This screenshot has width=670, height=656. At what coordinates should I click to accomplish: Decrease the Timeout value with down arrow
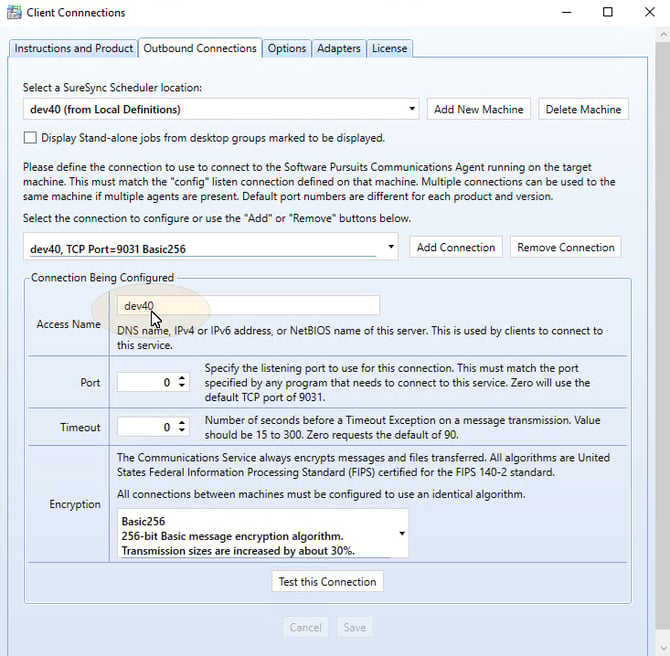(x=182, y=430)
